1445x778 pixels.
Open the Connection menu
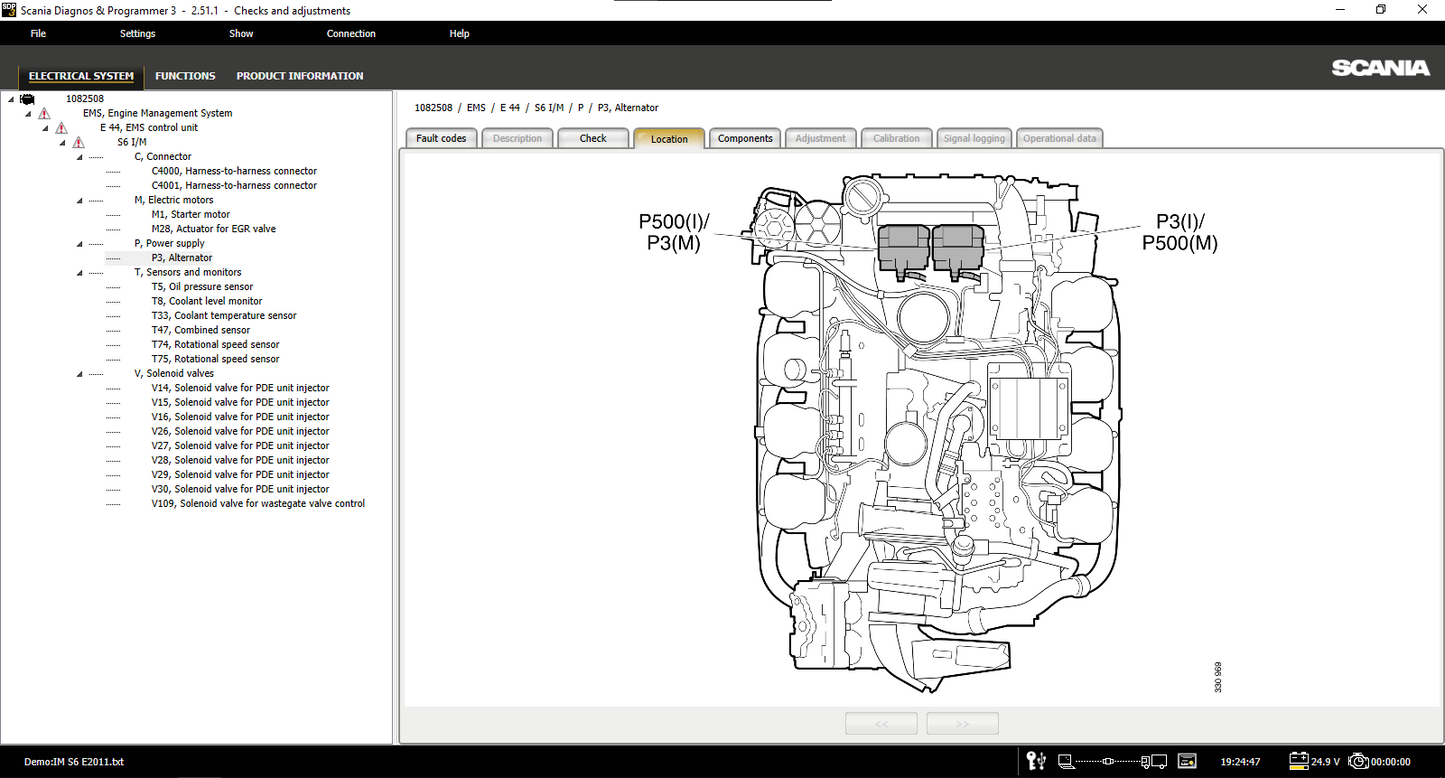click(x=351, y=34)
